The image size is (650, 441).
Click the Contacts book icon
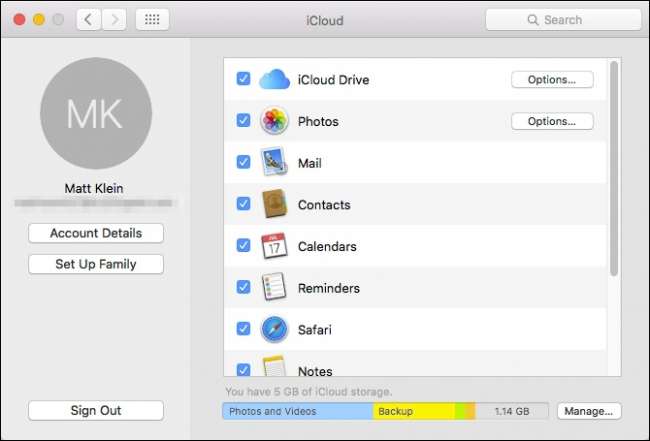click(x=274, y=204)
